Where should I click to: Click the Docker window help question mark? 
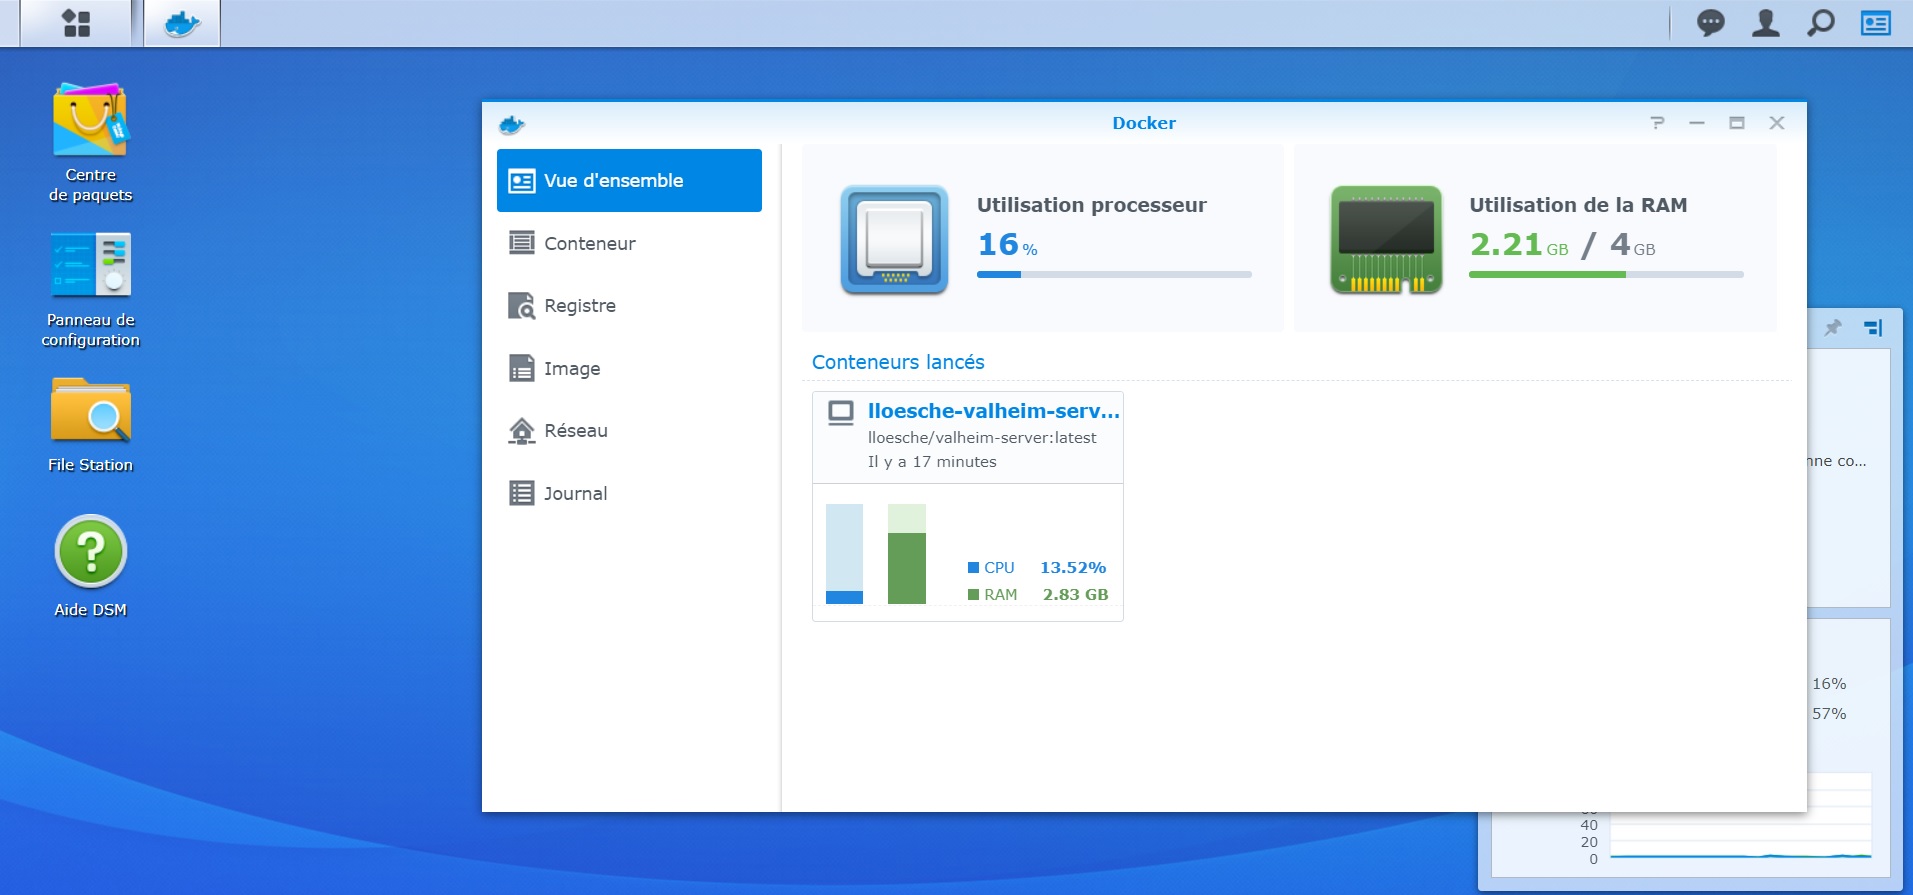(x=1657, y=123)
